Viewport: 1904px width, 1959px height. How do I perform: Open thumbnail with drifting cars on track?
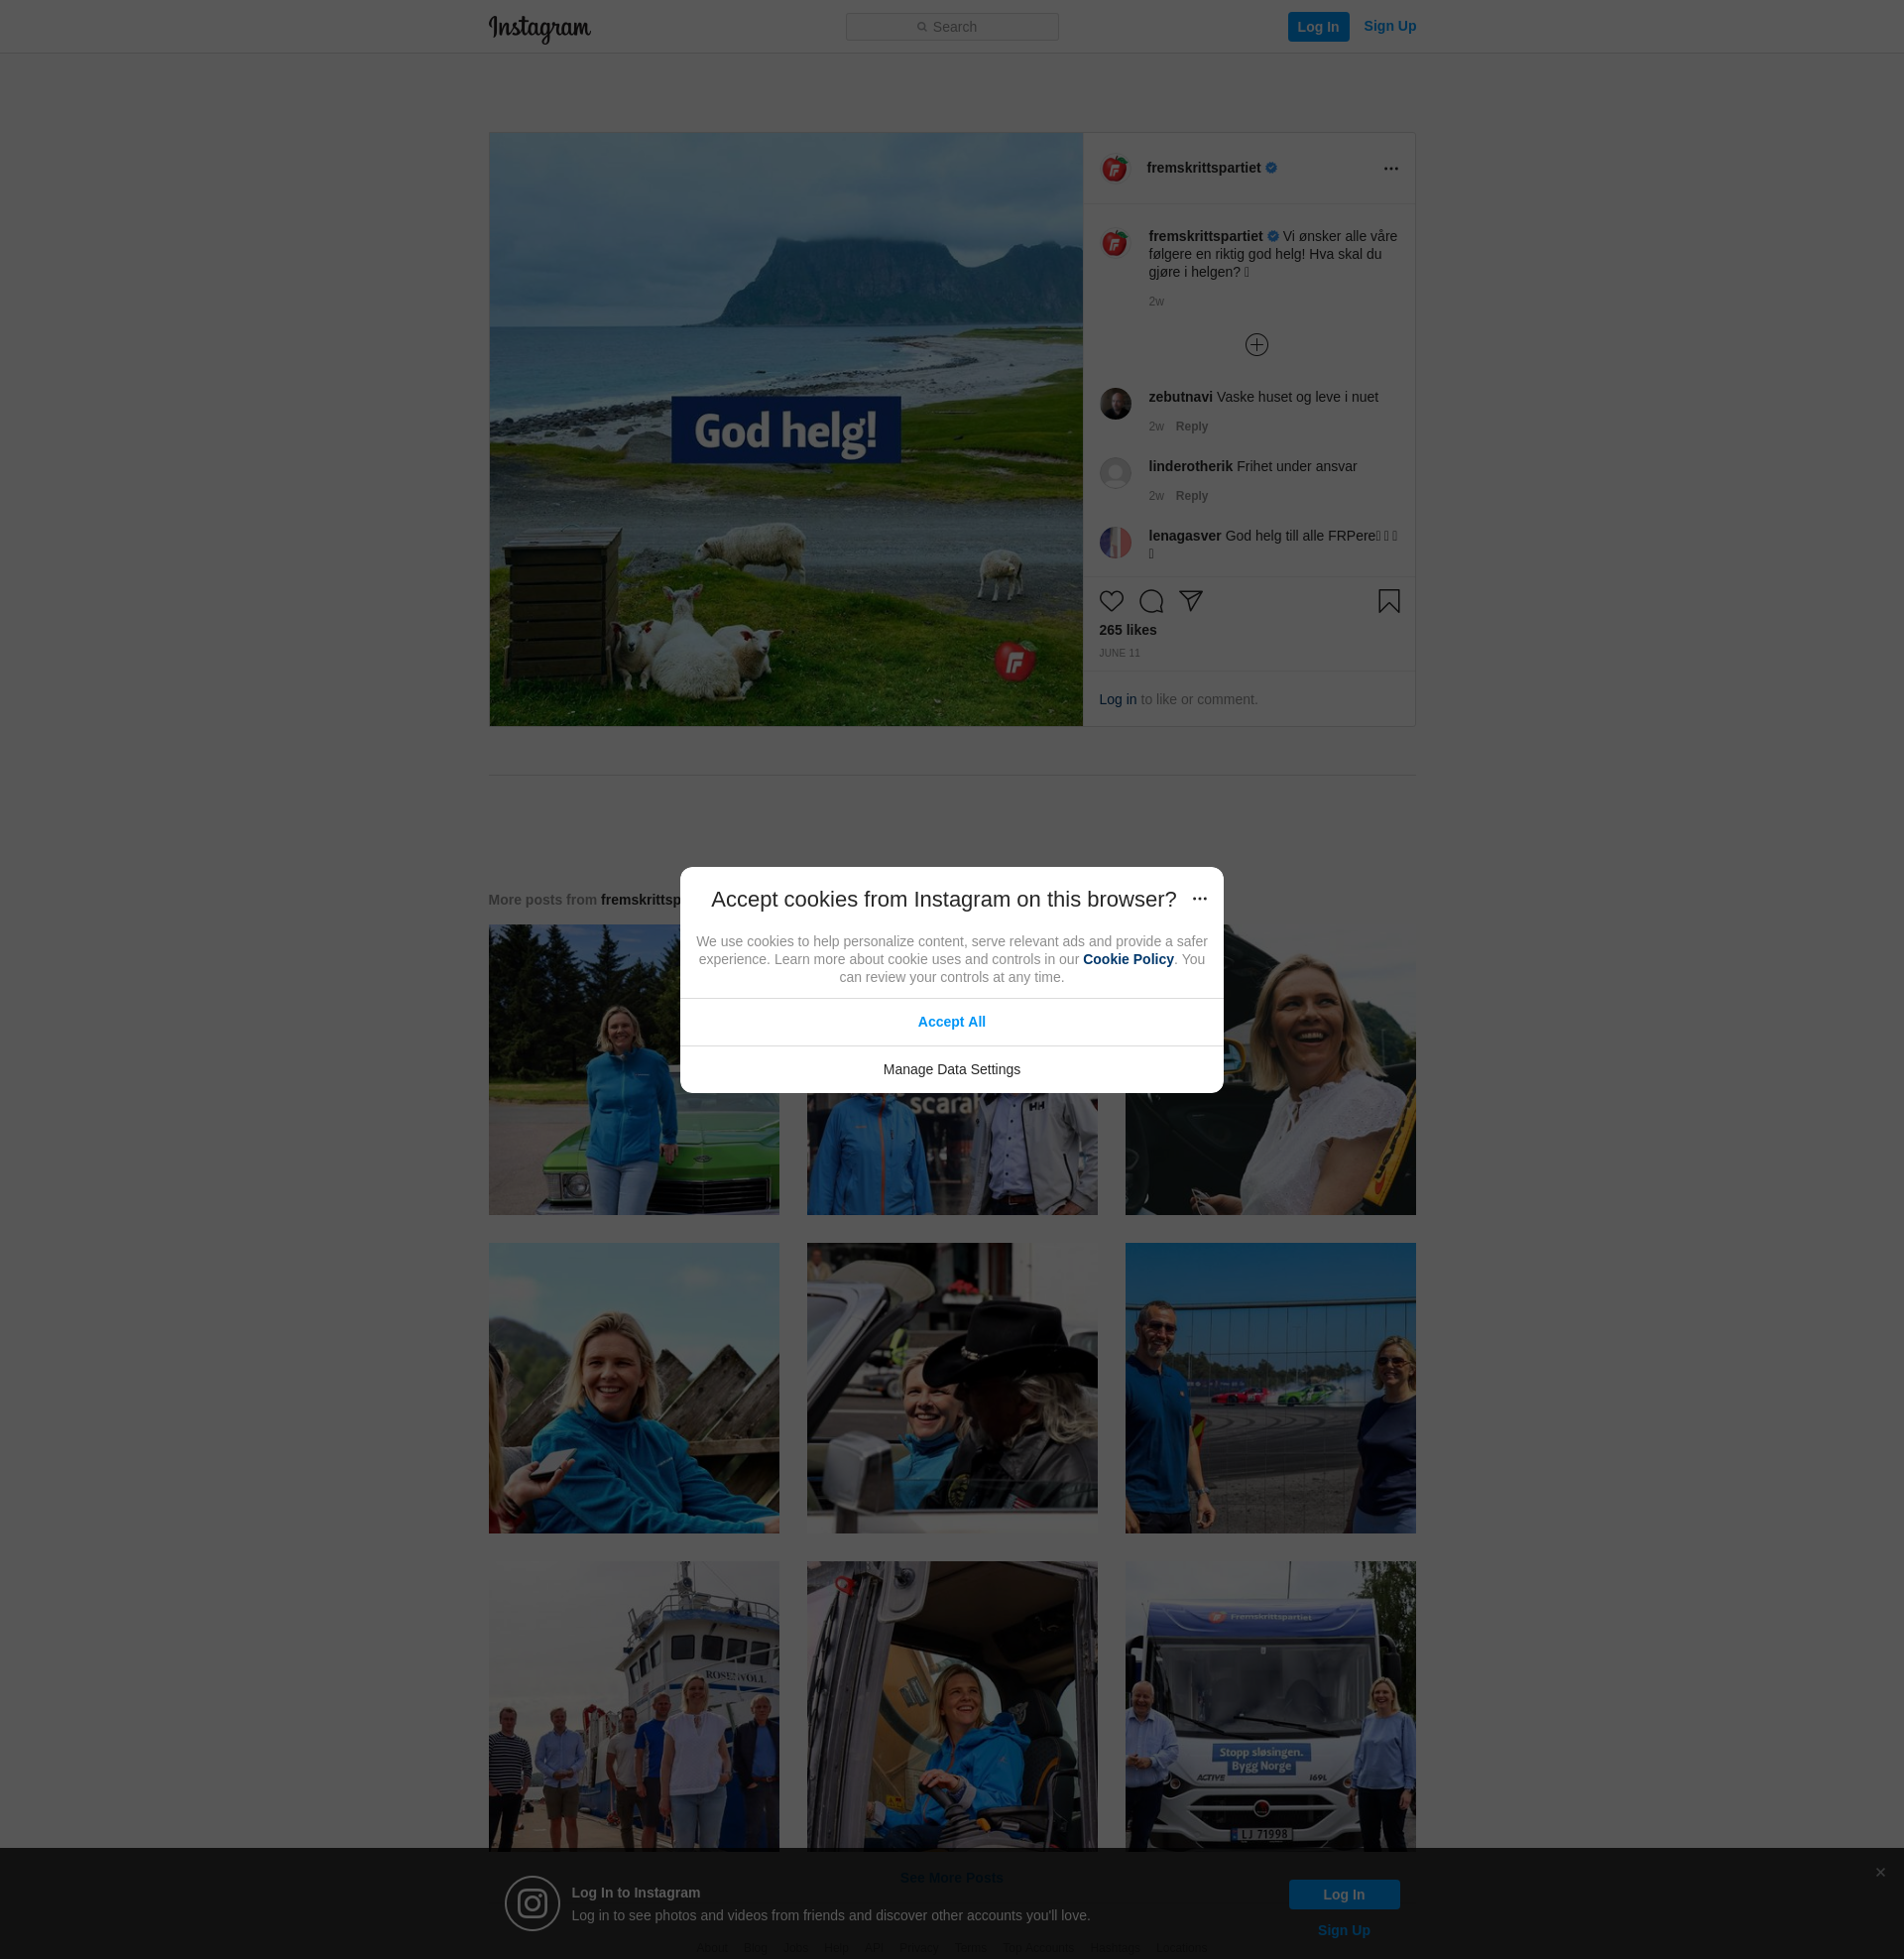pyautogui.click(x=1270, y=1388)
